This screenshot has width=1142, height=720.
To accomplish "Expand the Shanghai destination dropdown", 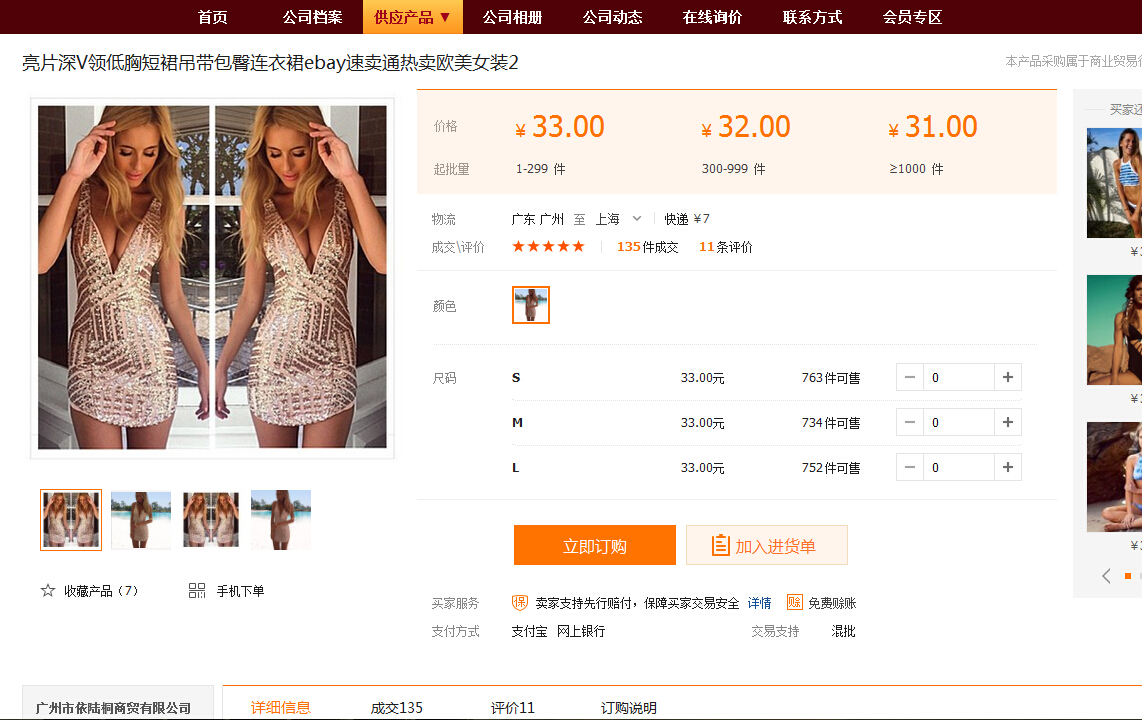I will 636,219.
